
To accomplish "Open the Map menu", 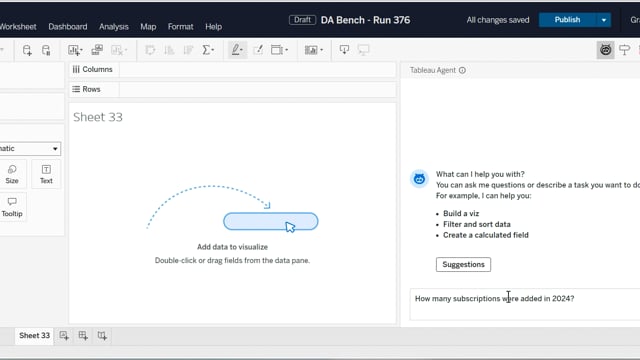I will (148, 27).
